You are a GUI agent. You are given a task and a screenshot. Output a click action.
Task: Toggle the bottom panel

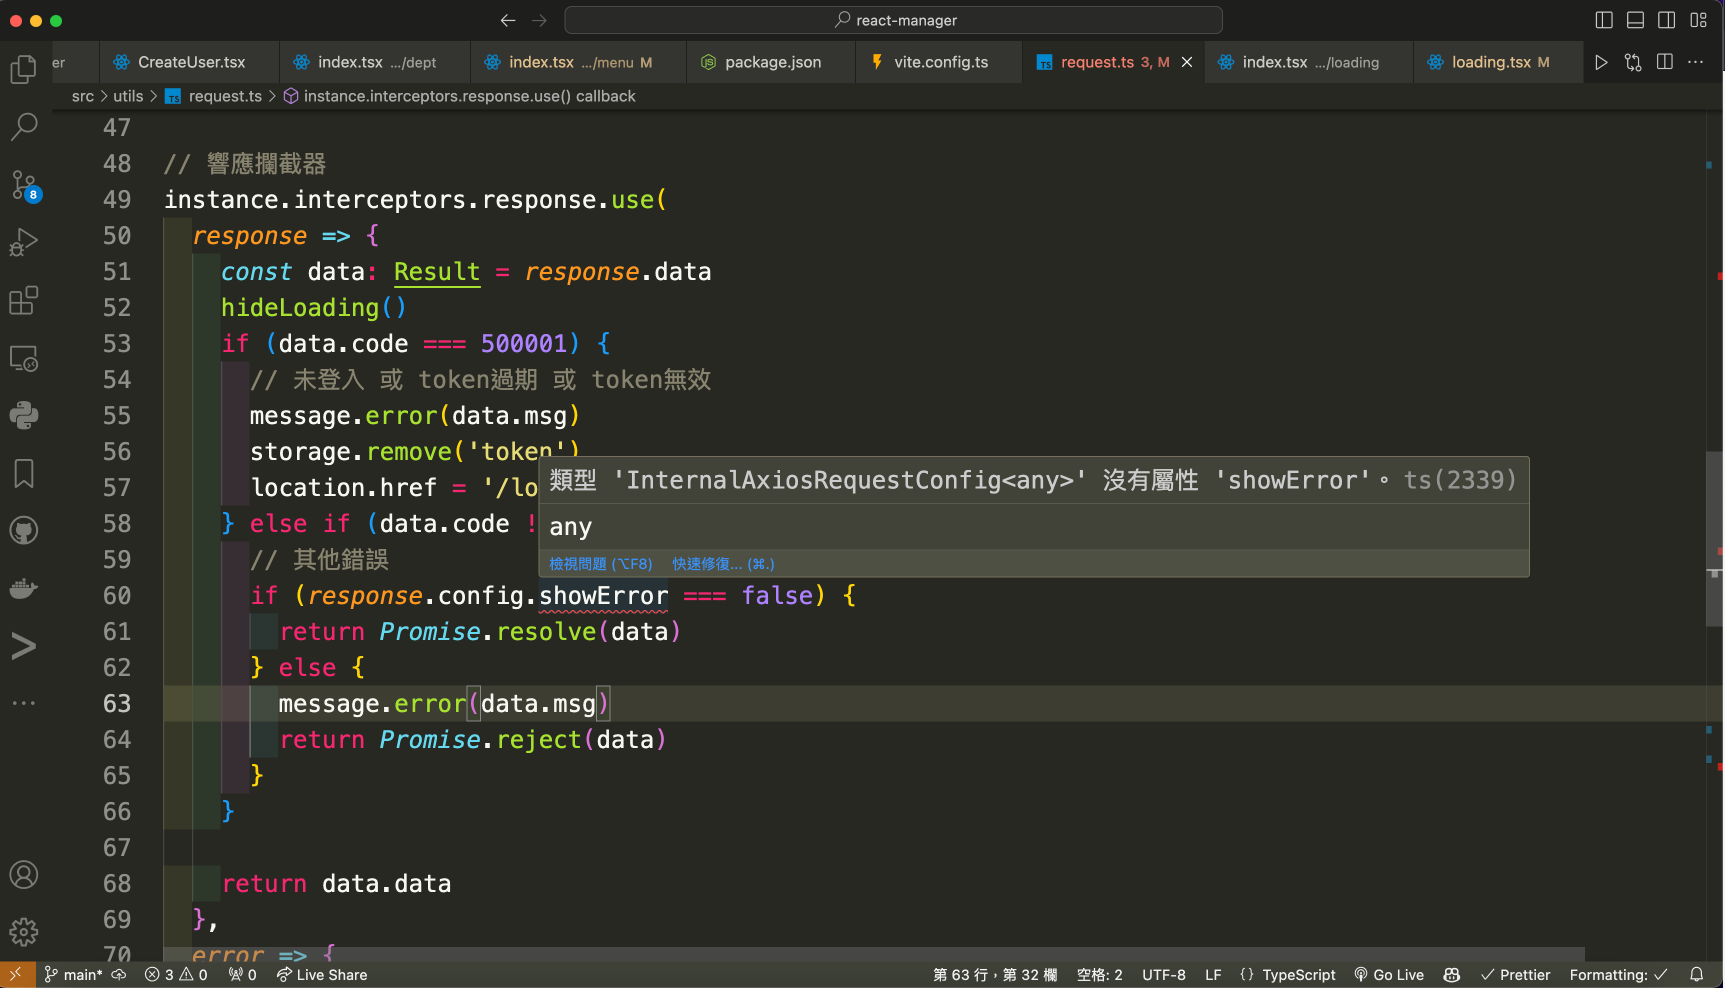point(1636,20)
